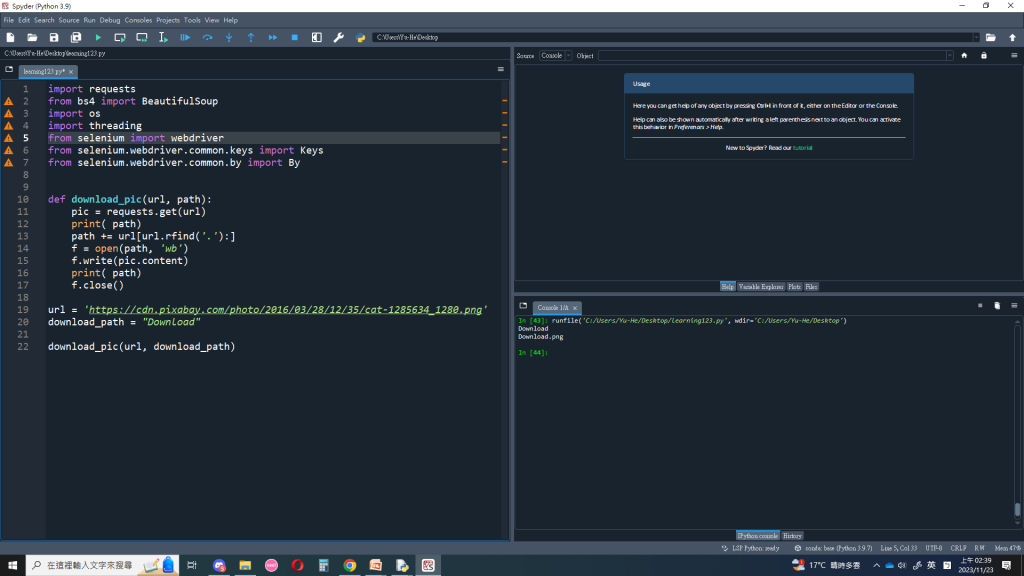Open the Spyder tutorial link
Viewport: 1024px width, 576px height.
pos(802,148)
